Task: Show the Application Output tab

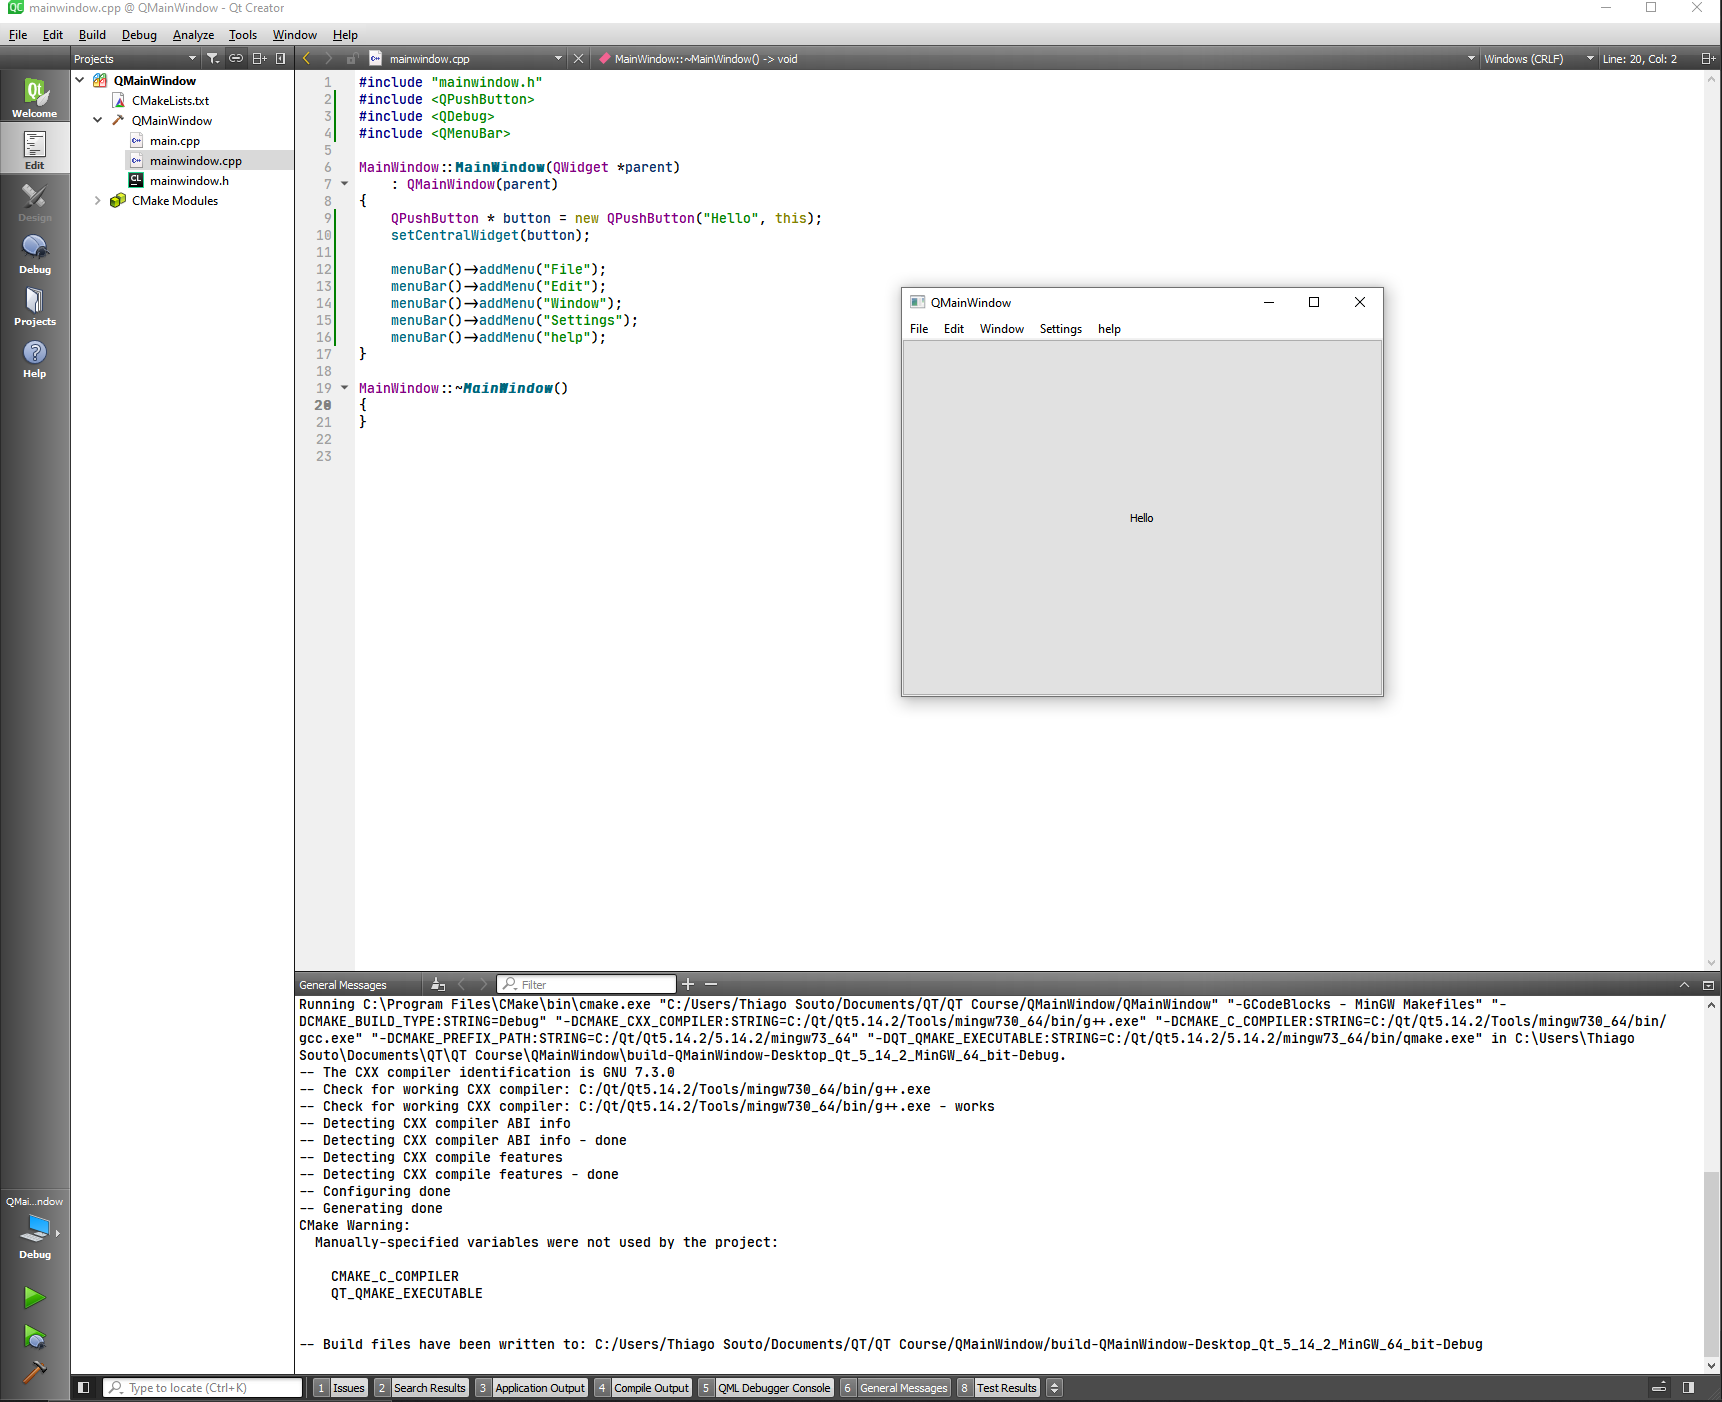Action: click(x=532, y=1388)
